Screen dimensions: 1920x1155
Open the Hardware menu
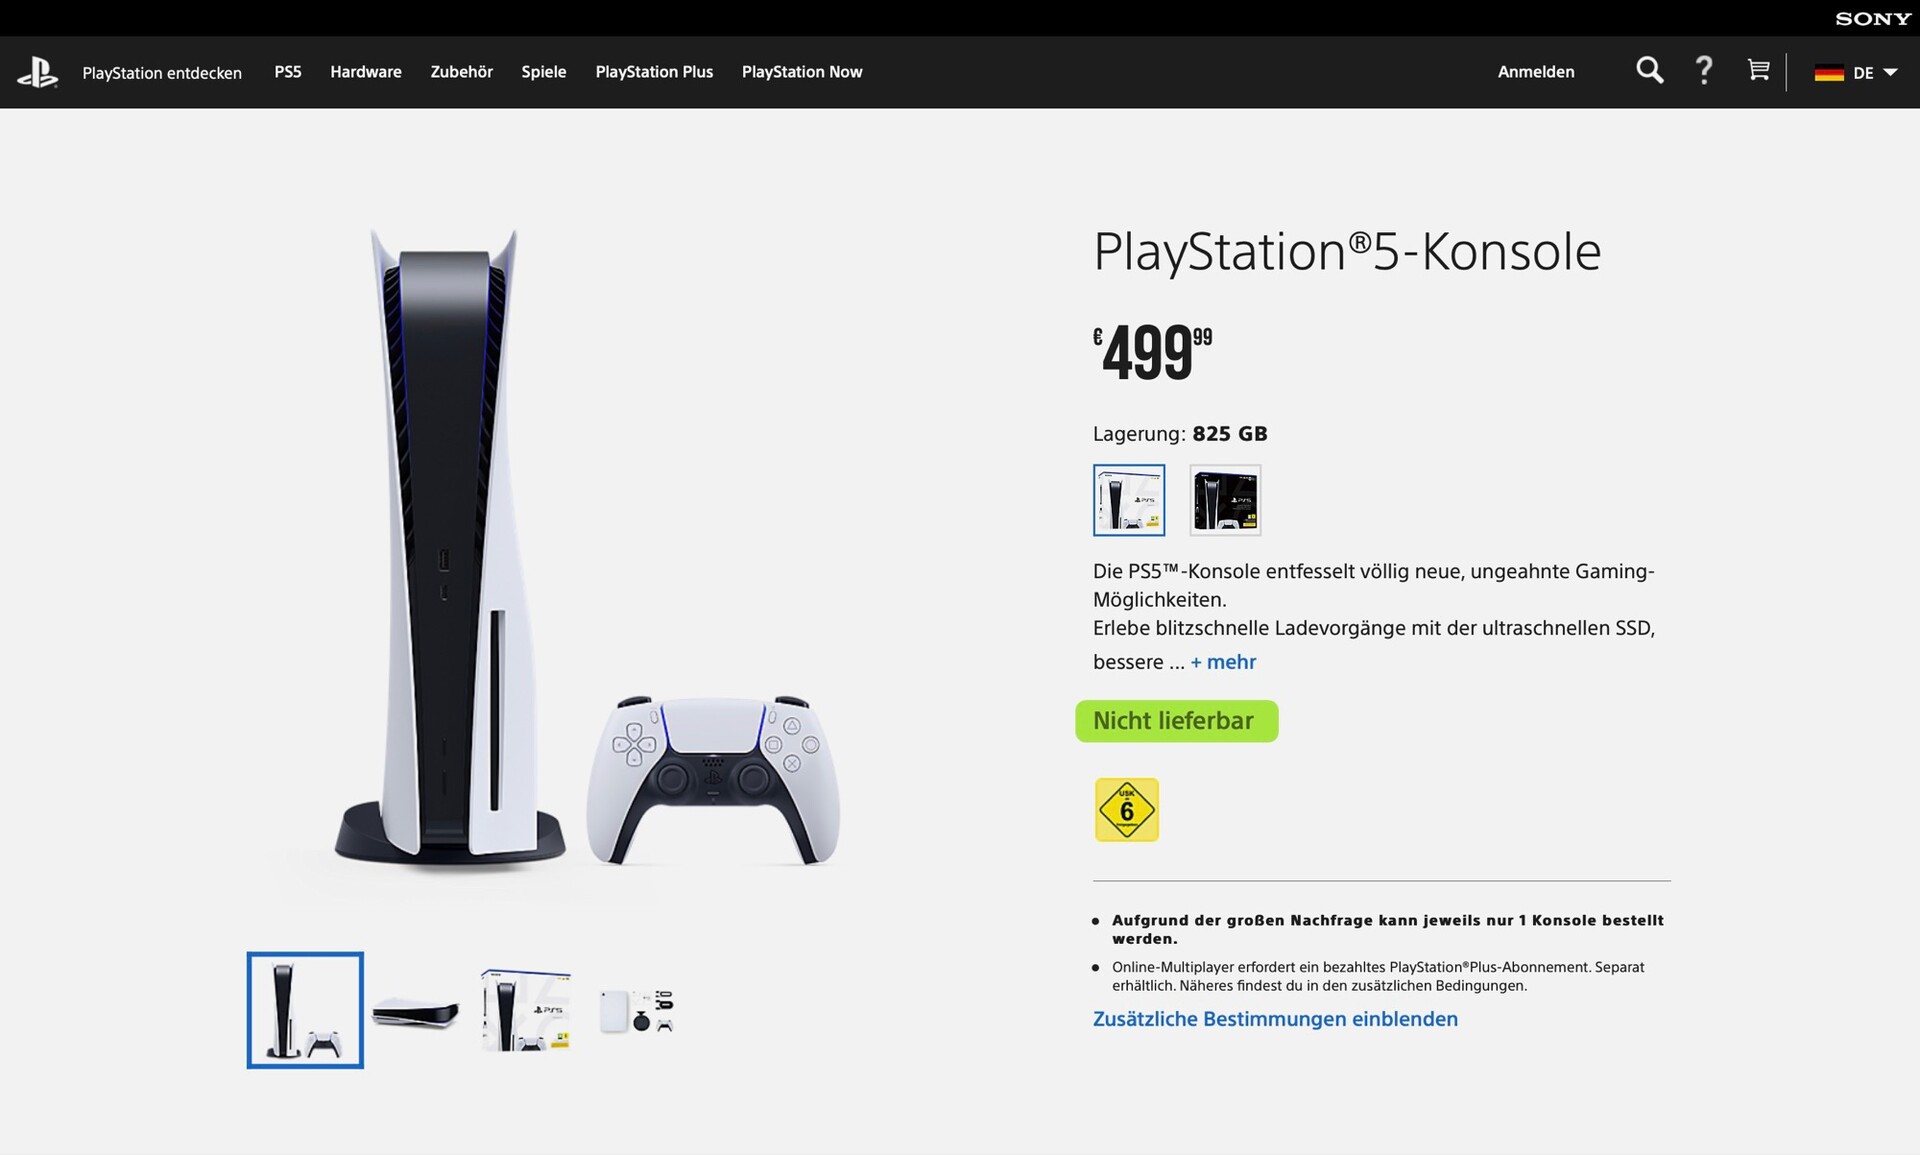(366, 72)
